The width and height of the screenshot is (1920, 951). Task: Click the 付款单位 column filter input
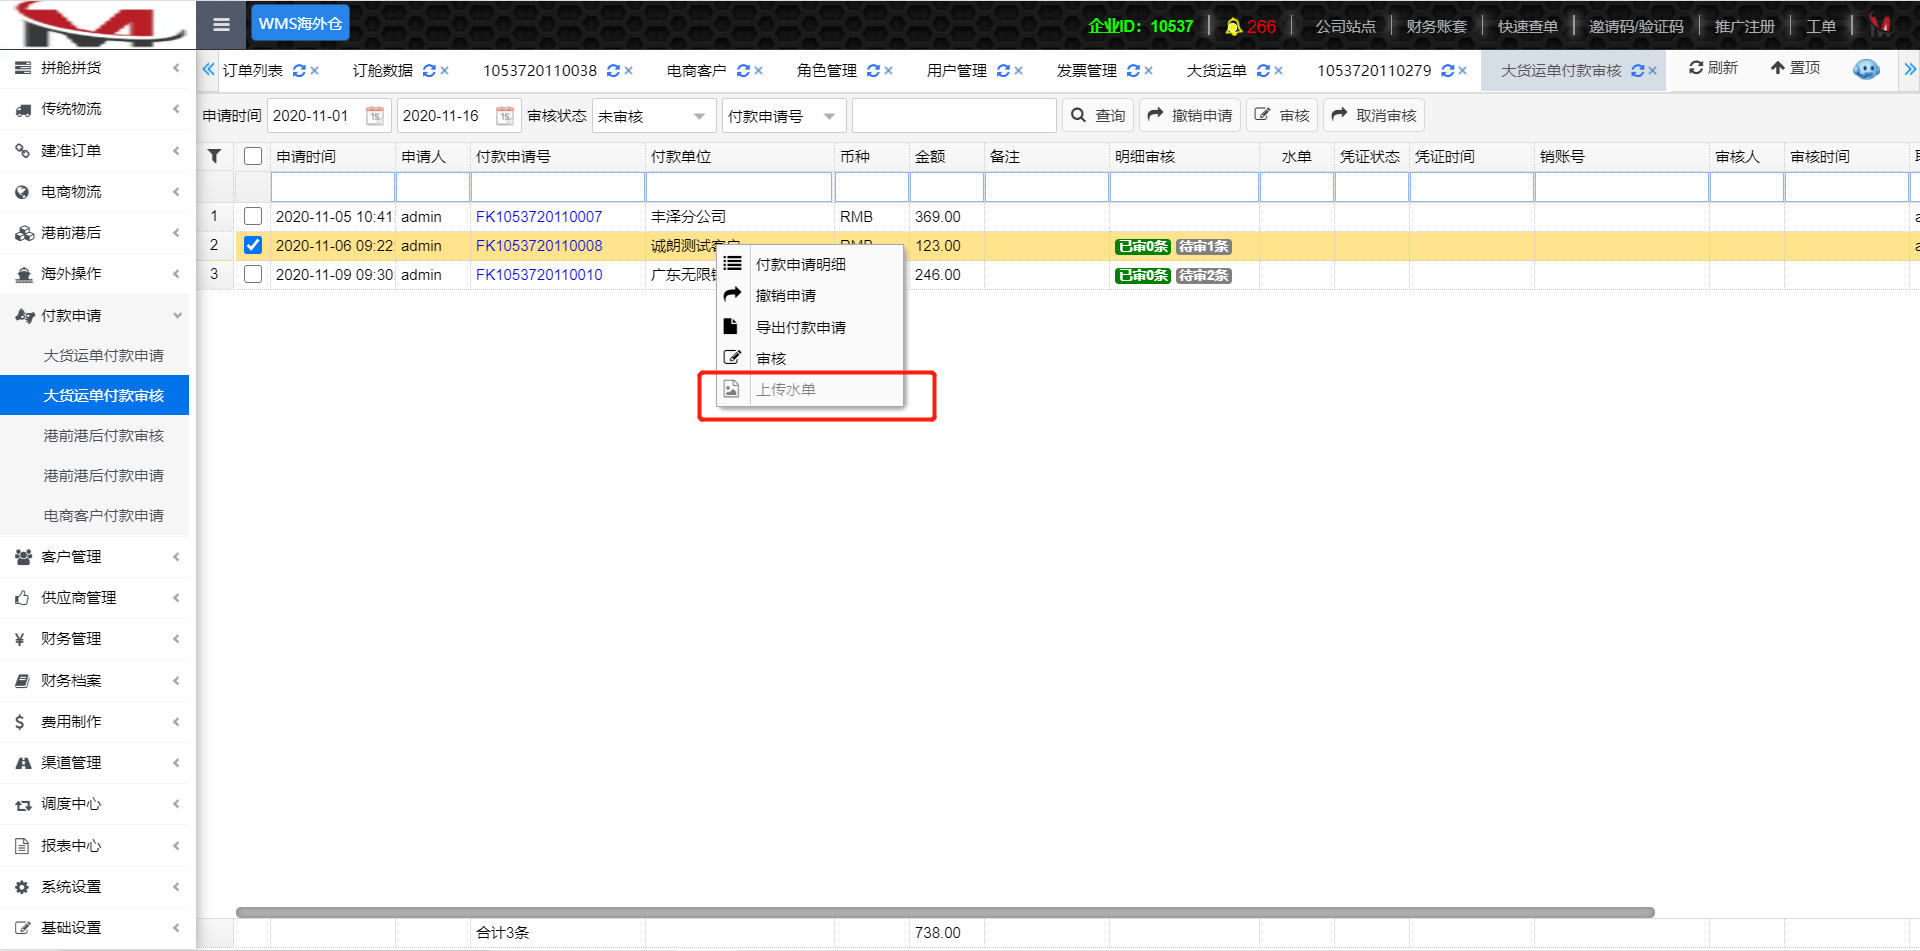(x=739, y=187)
